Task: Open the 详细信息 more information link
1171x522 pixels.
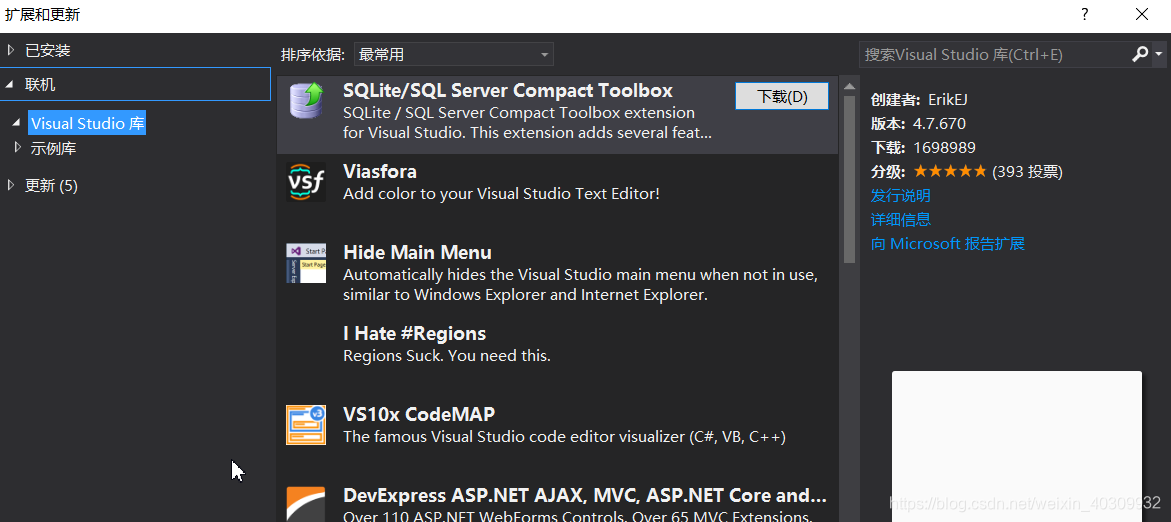Action: pyautogui.click(x=901, y=220)
